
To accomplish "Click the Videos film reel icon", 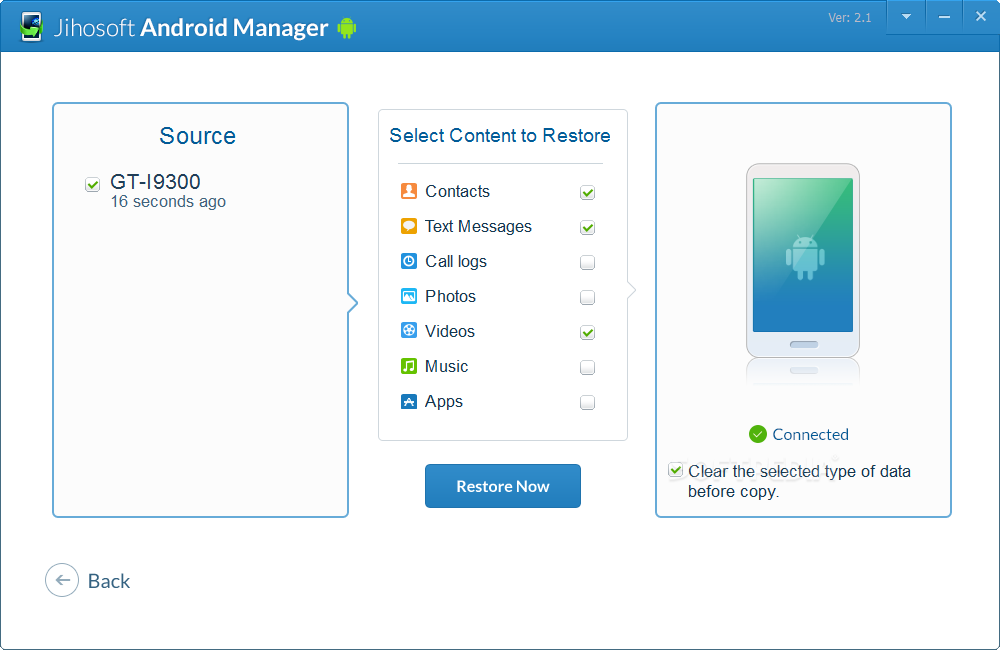I will pyautogui.click(x=409, y=330).
